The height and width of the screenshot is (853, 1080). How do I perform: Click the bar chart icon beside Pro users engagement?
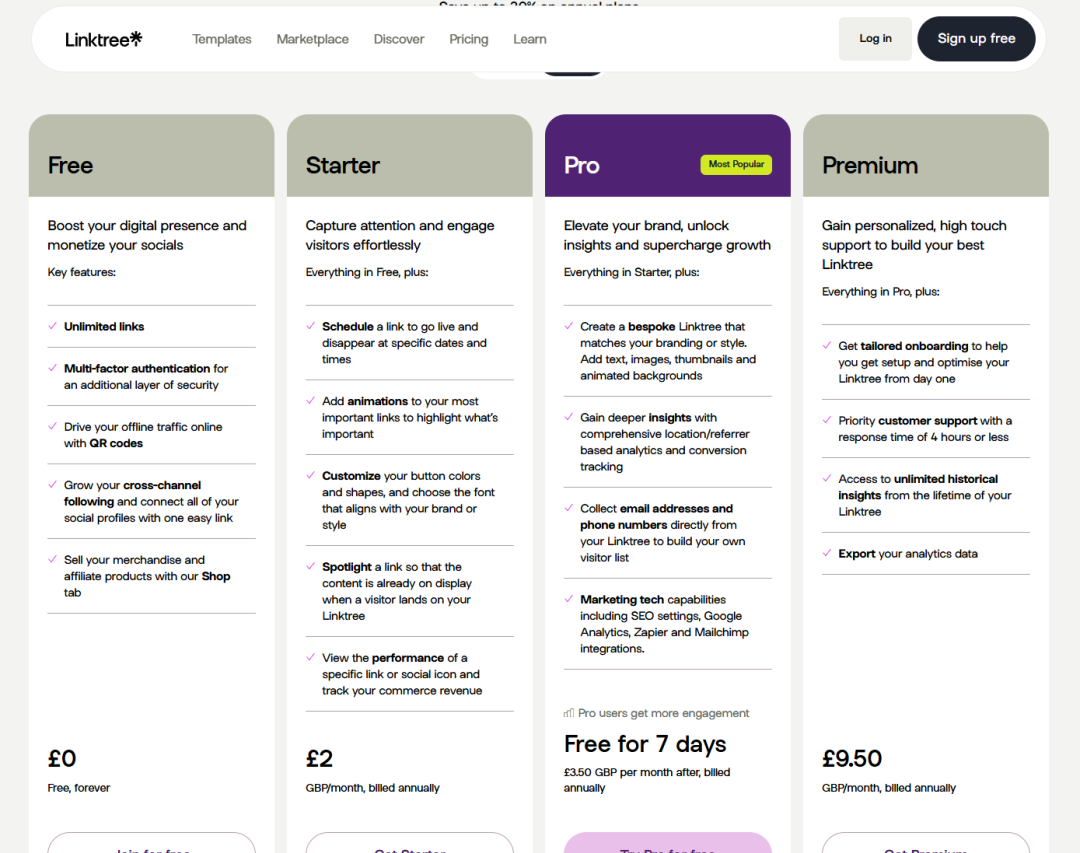(x=568, y=713)
